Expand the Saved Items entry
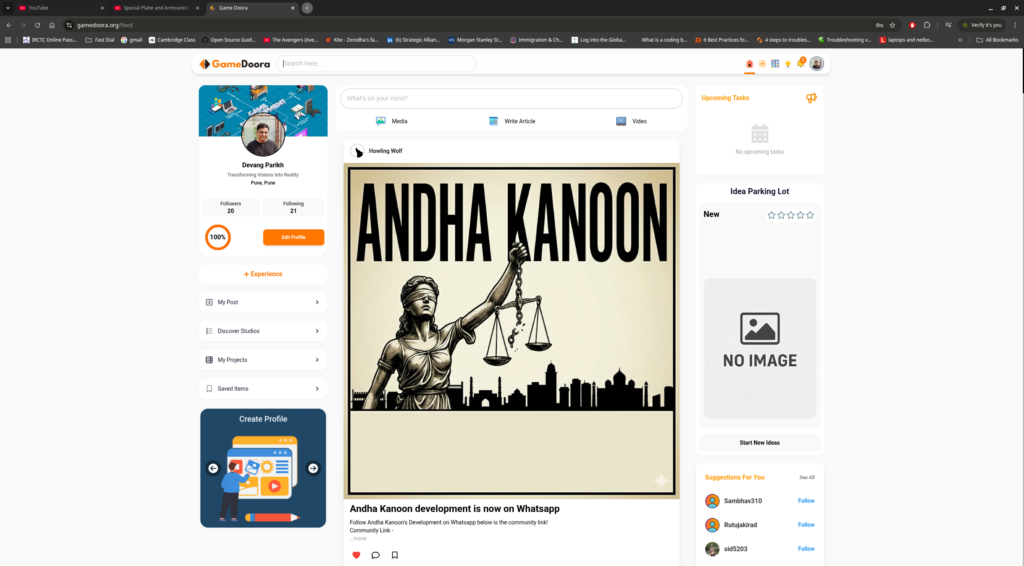Viewport: 1024px width, 566px height. (263, 389)
